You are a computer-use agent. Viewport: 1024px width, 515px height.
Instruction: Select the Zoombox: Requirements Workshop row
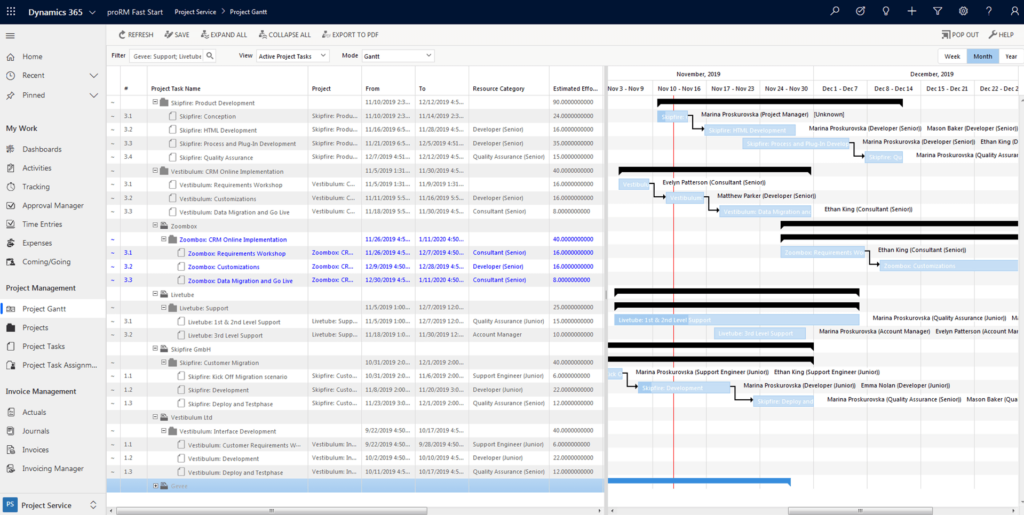coord(356,253)
